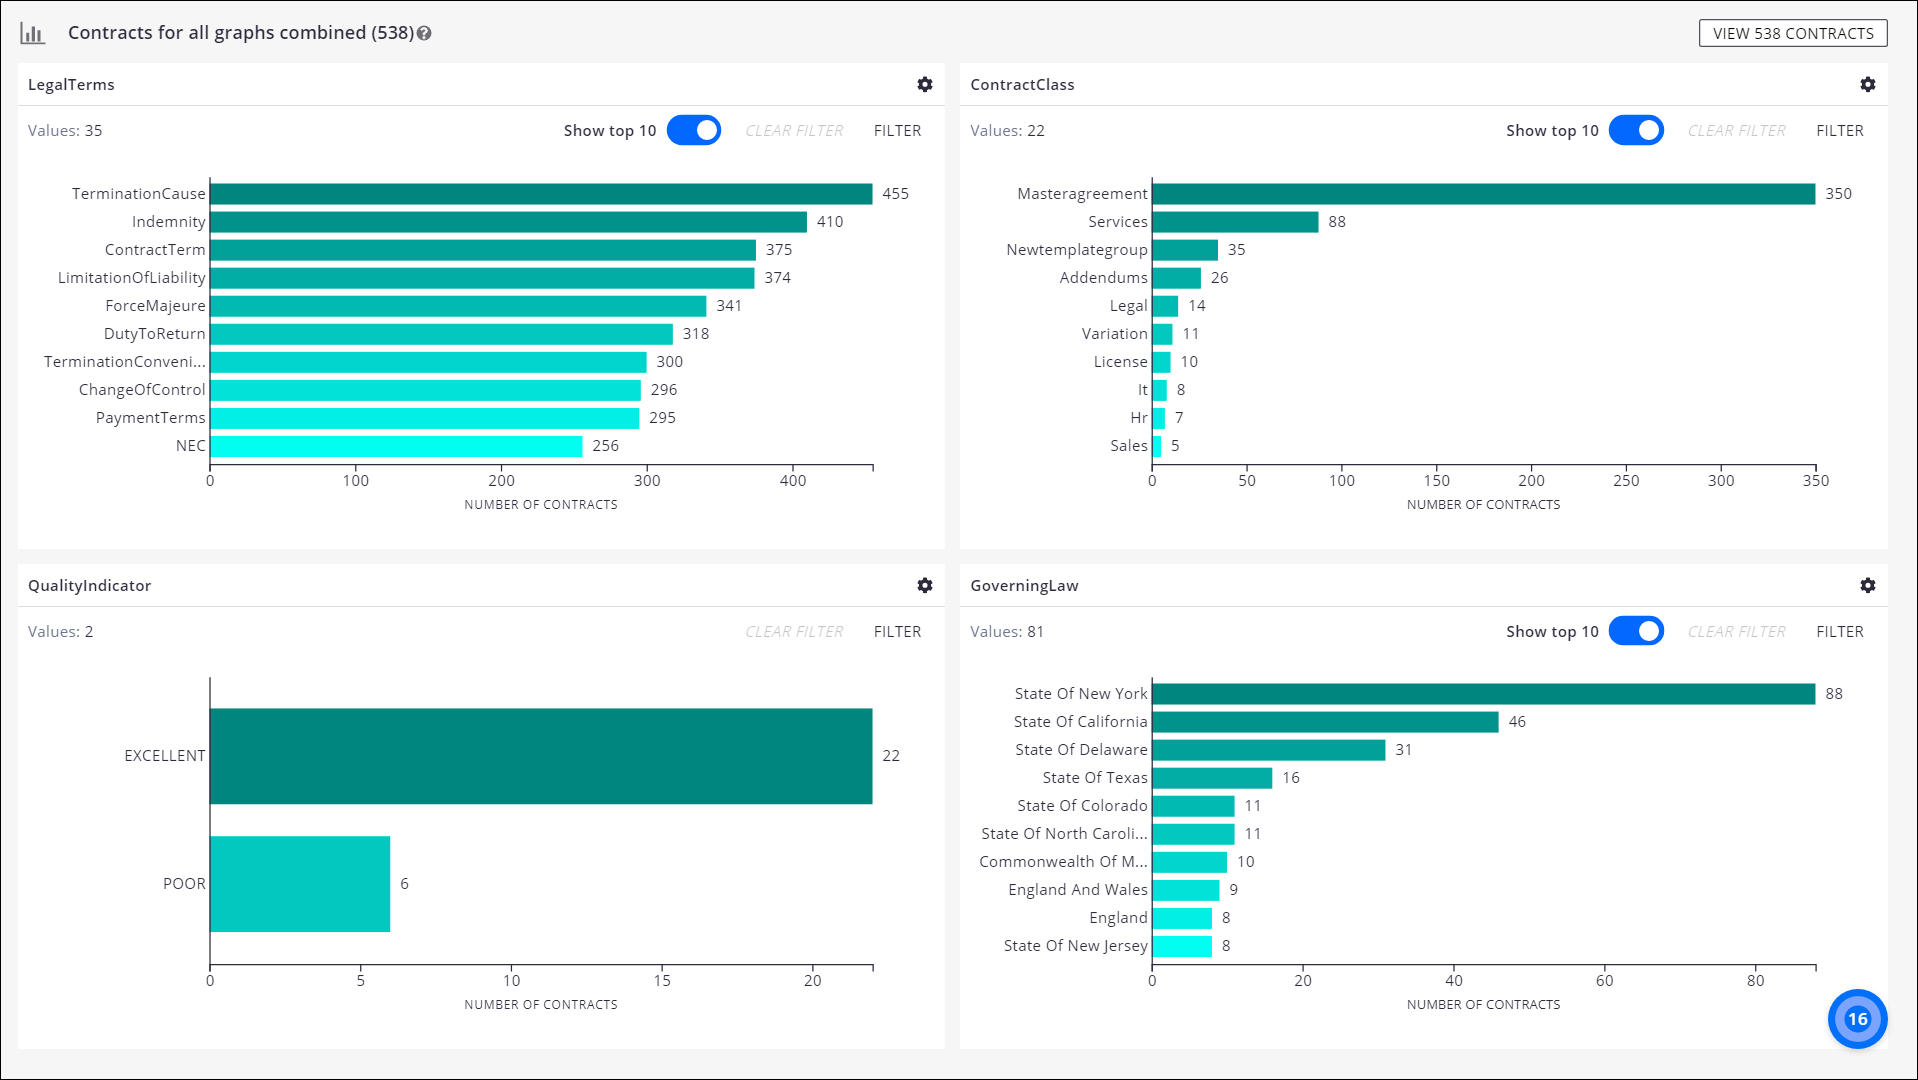
Task: Click the EXCELLENT quality bar
Action: tap(540, 756)
